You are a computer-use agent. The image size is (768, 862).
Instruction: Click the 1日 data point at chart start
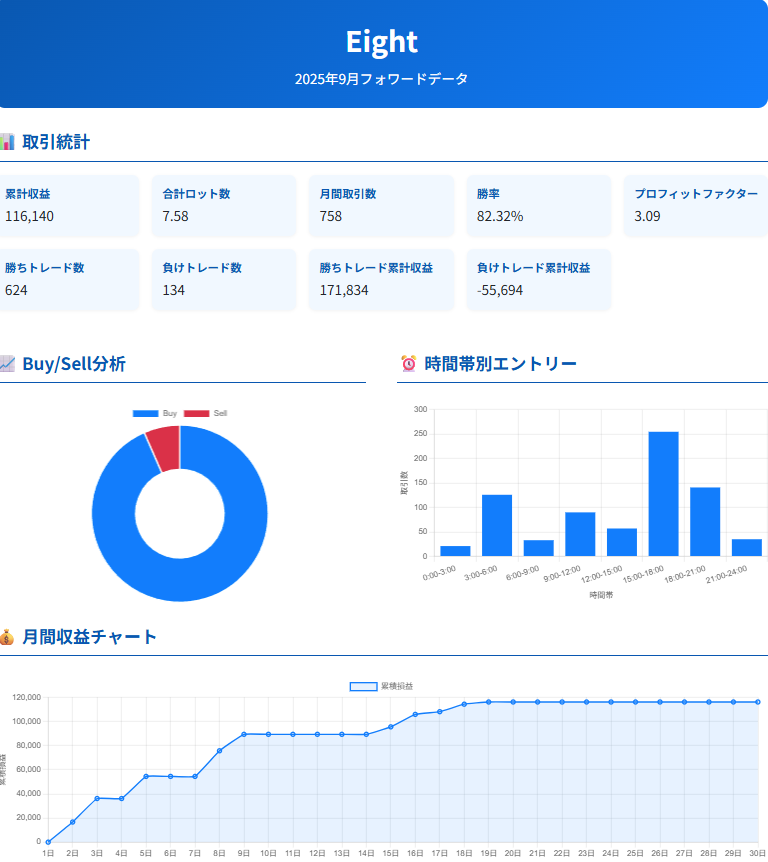click(x=48, y=842)
